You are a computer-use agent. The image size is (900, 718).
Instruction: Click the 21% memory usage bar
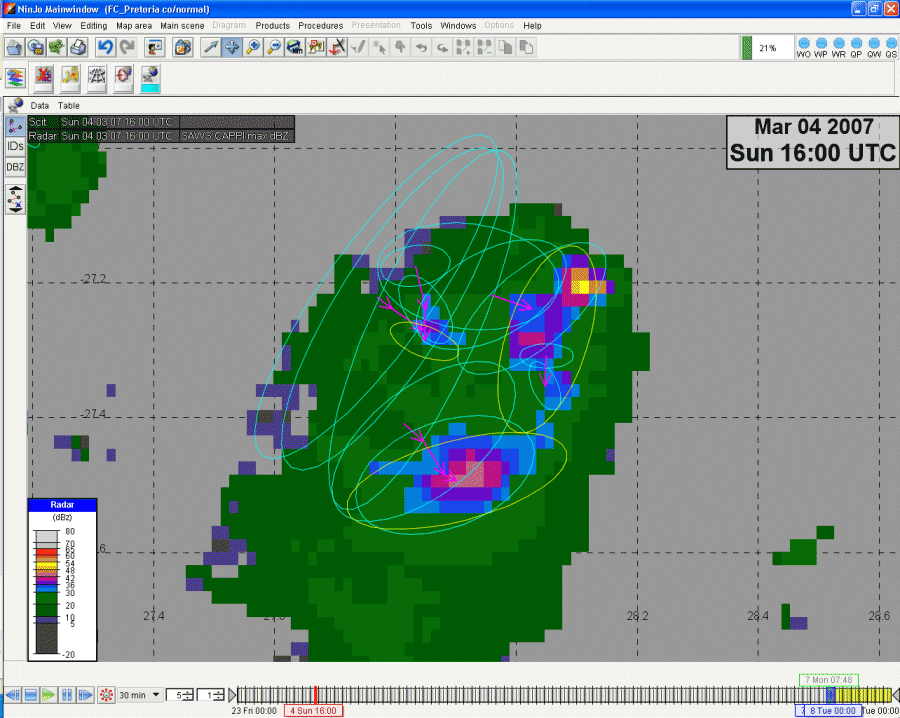767,48
